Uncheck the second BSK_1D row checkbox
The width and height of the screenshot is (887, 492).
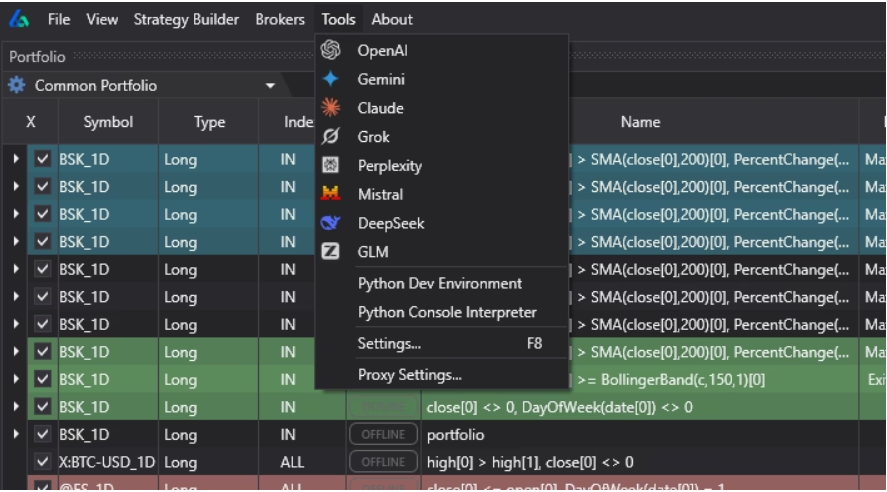pyautogui.click(x=42, y=187)
